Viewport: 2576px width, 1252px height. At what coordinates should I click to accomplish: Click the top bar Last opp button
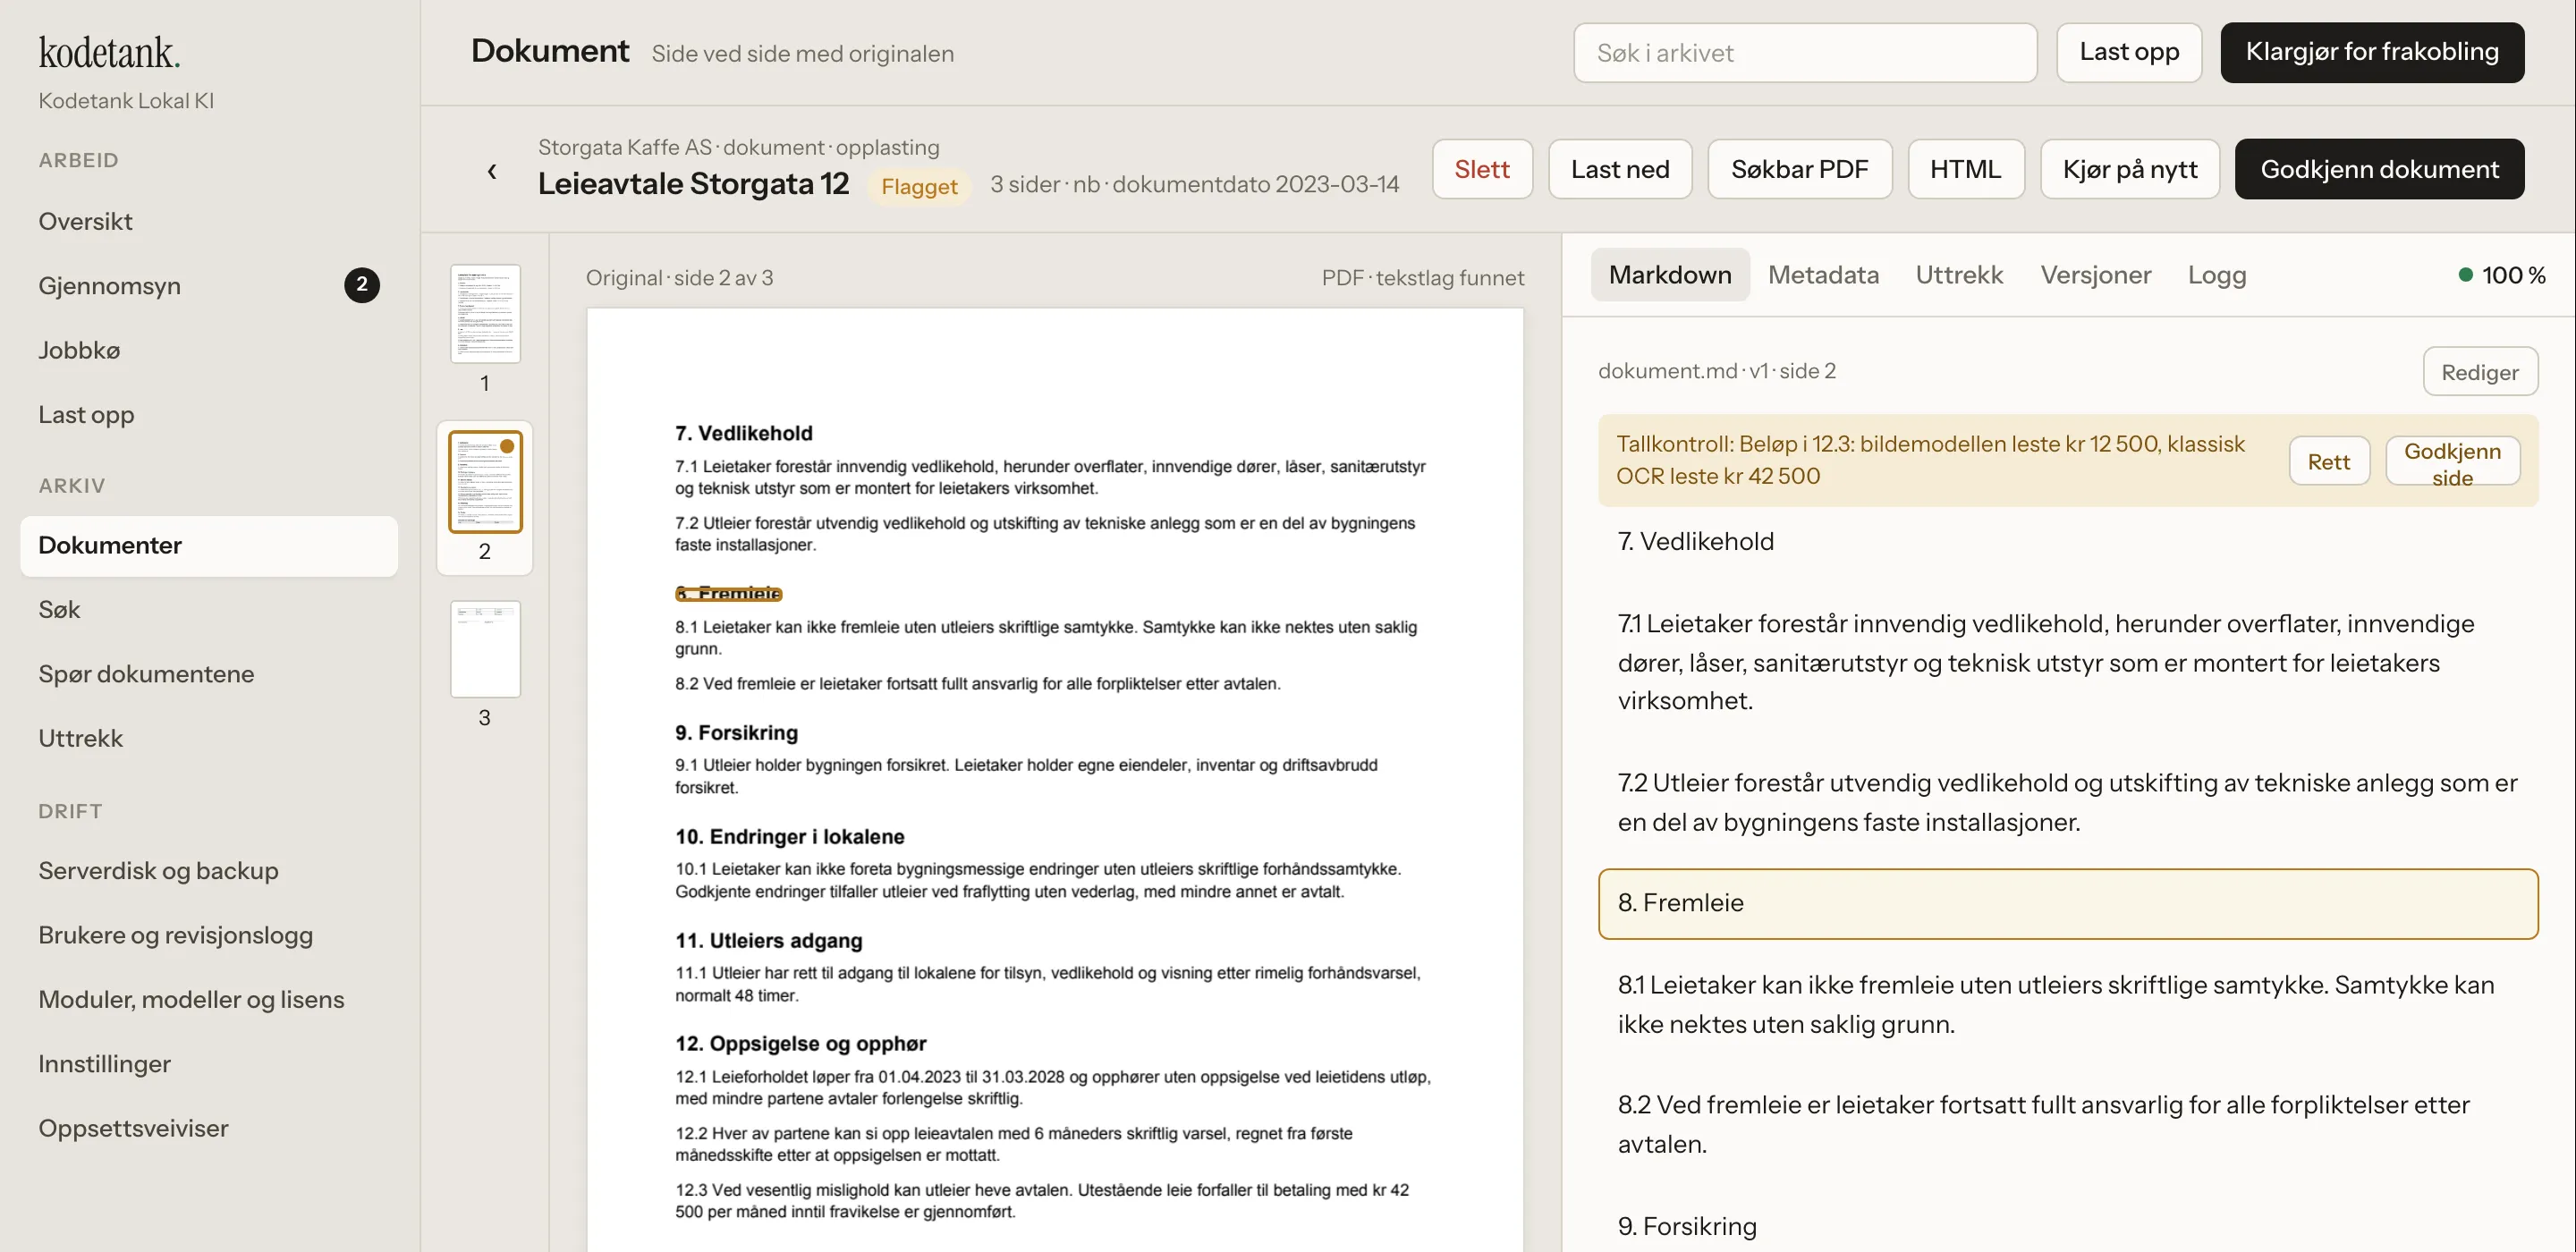pos(2129,52)
